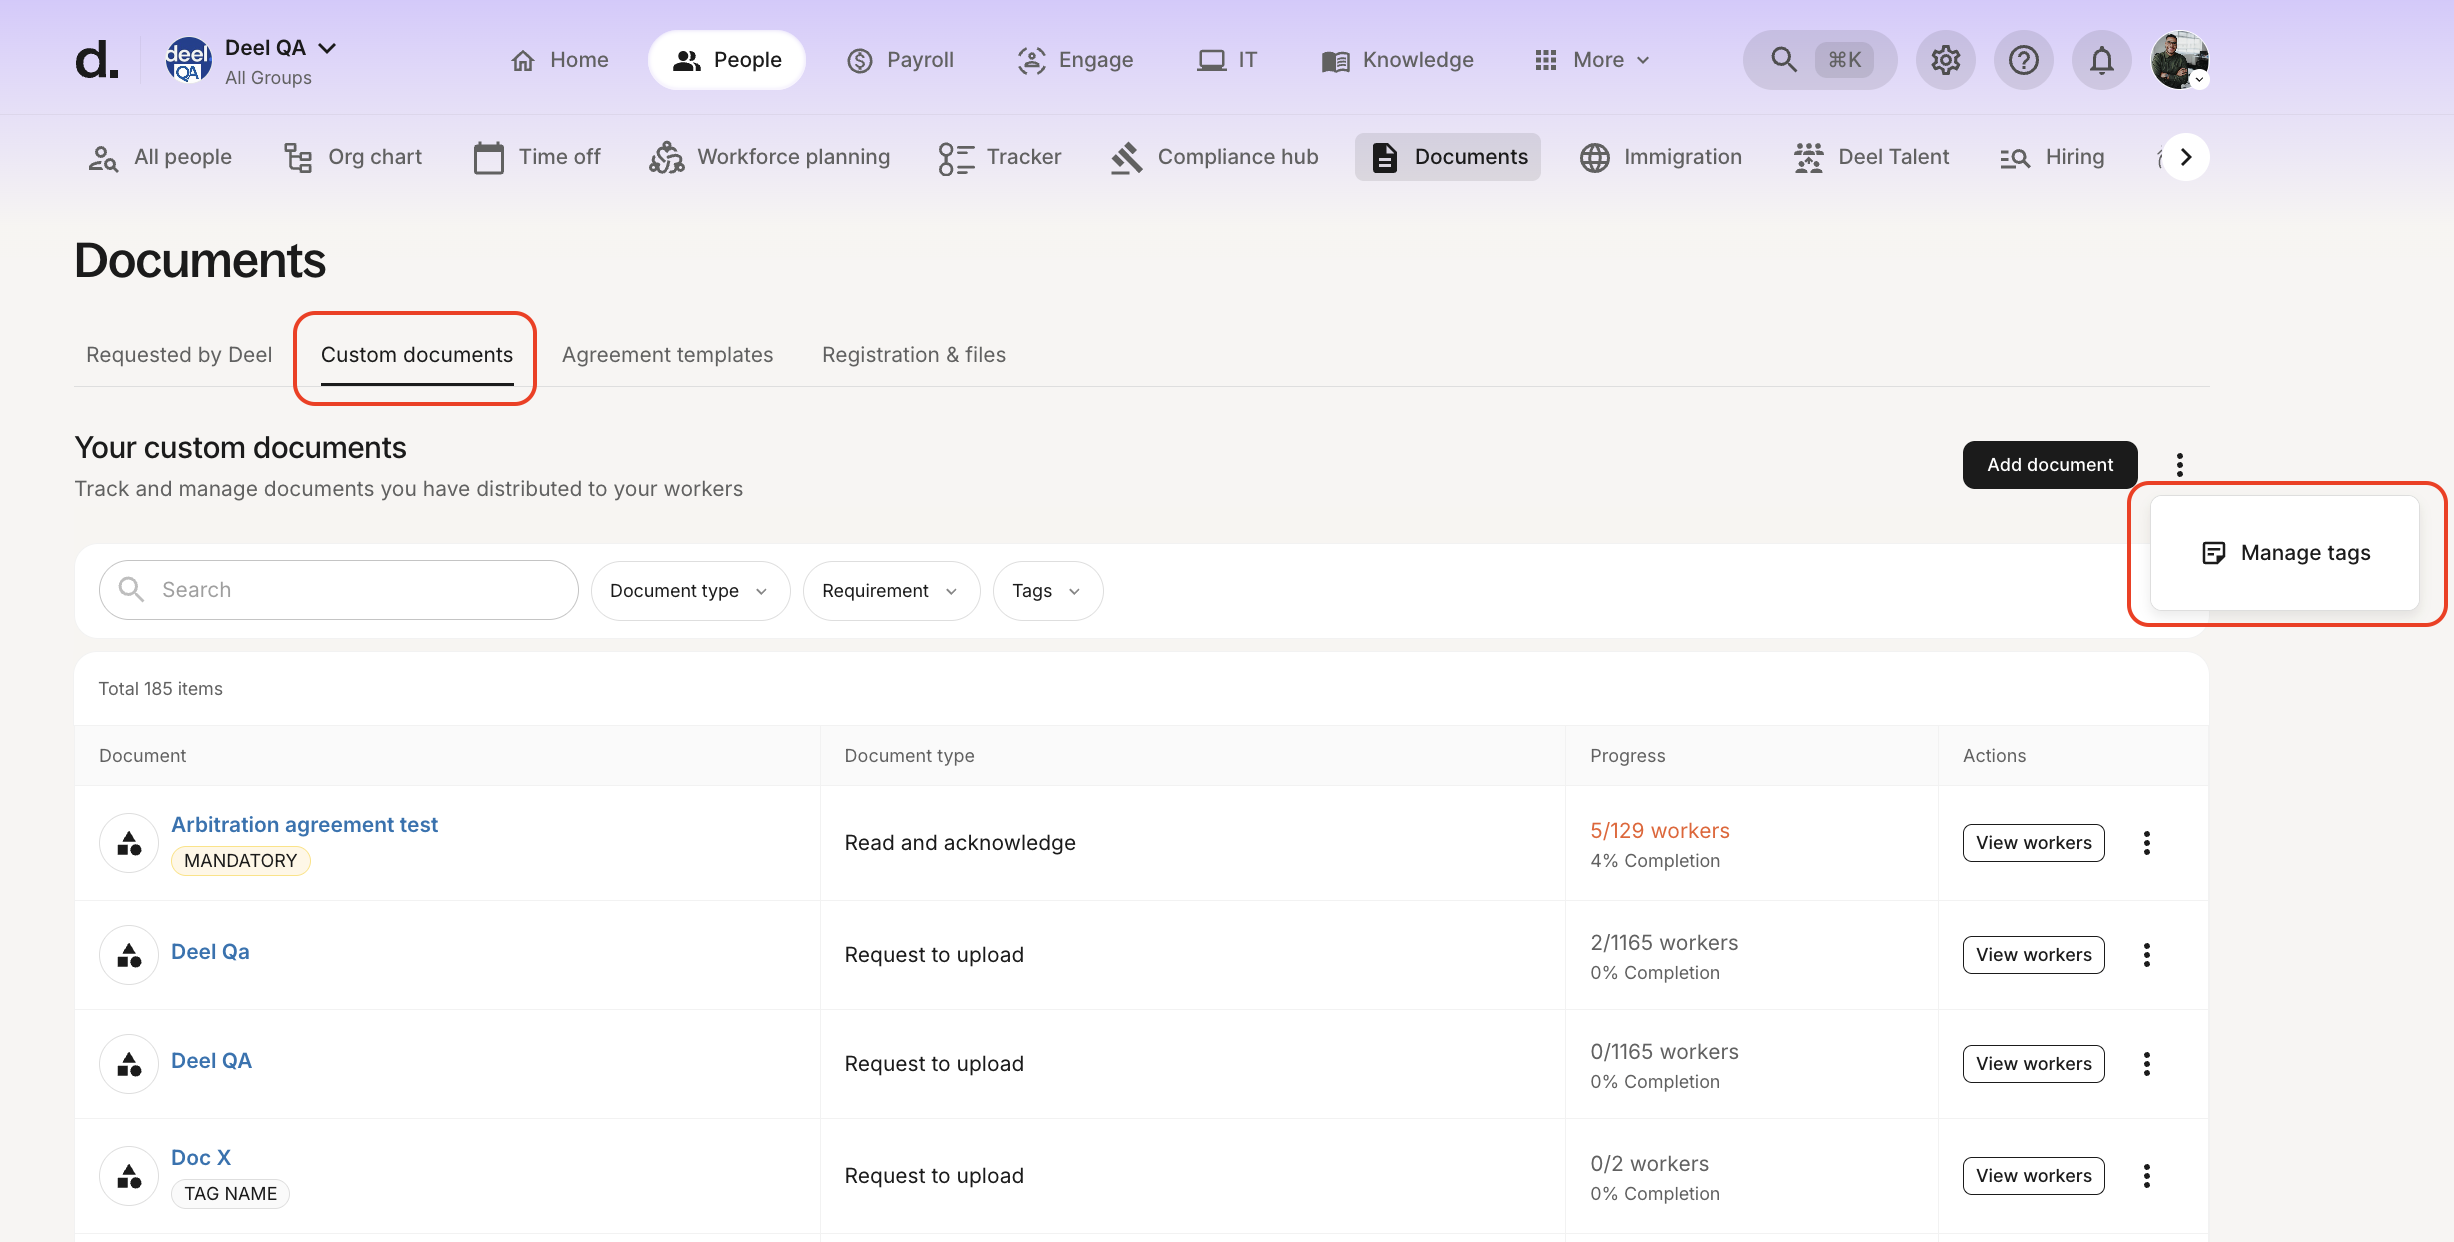Open Arbitration agreement test document link
Viewport: 2454px width, 1242px height.
coord(304,825)
